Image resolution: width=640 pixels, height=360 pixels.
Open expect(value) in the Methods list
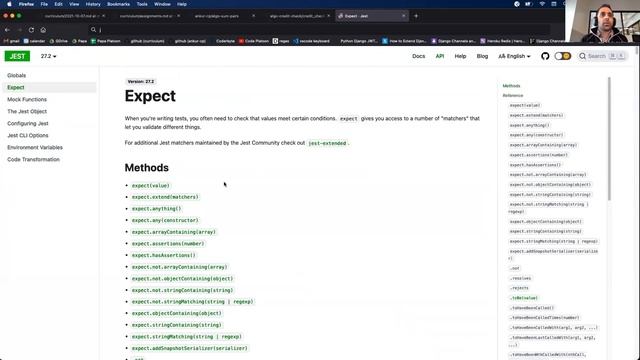coord(151,186)
